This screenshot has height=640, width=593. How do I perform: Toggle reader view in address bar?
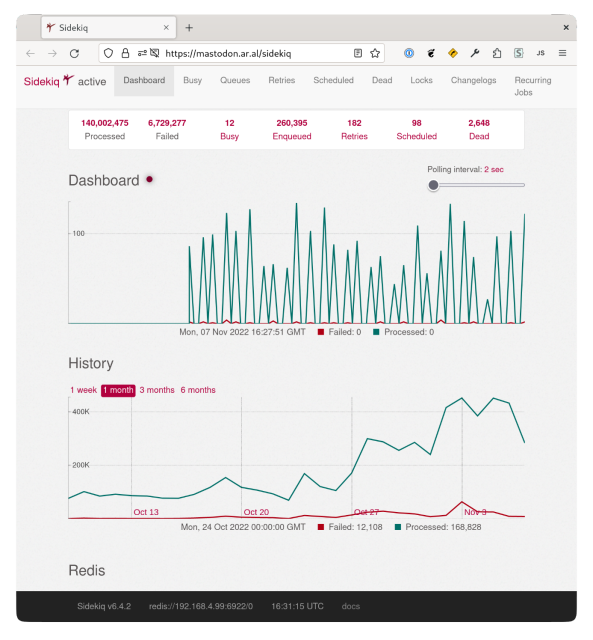(x=358, y=53)
